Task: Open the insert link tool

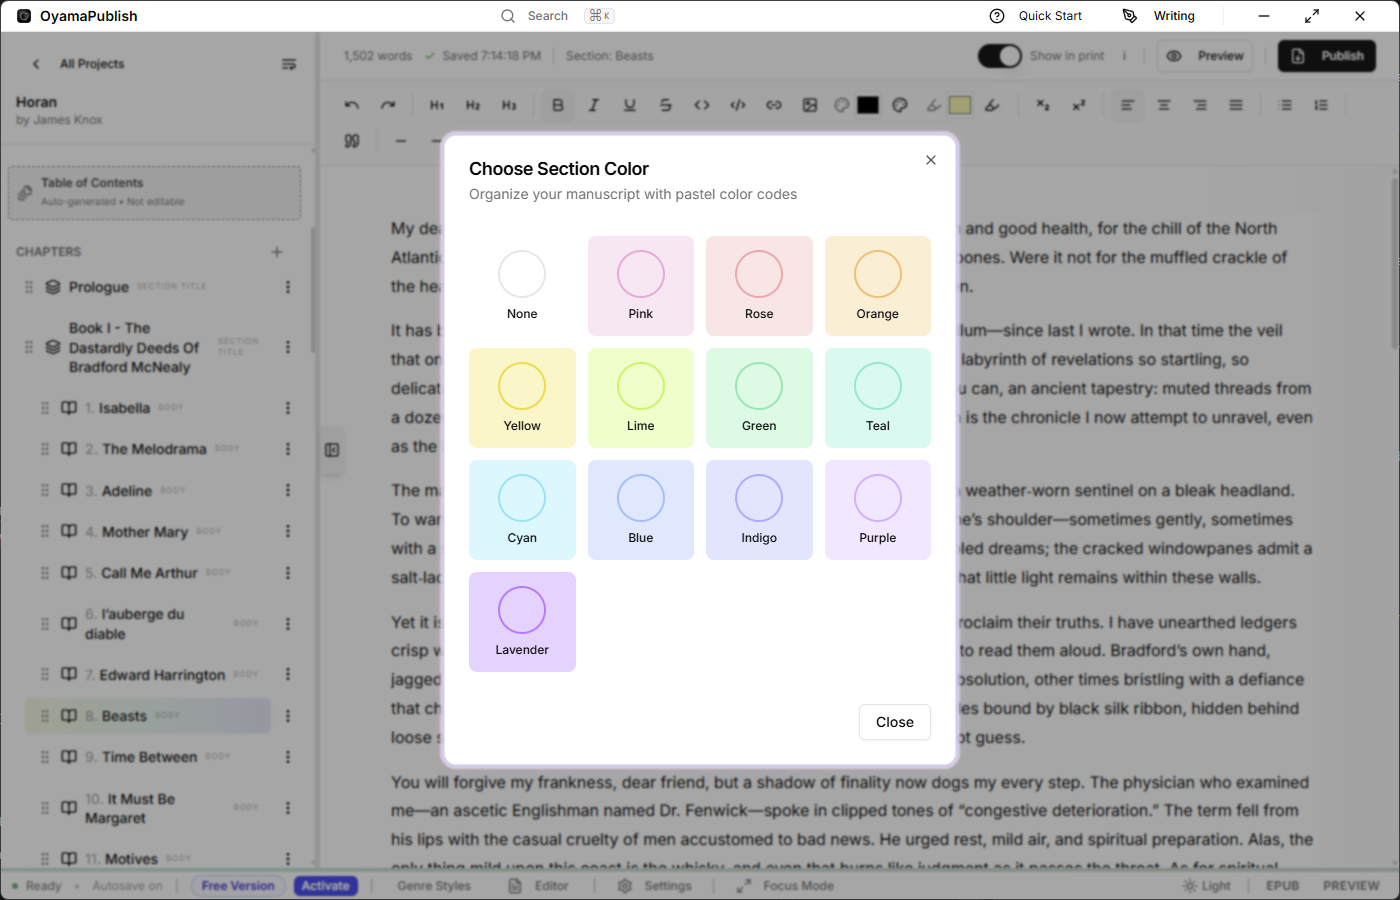Action: point(773,104)
